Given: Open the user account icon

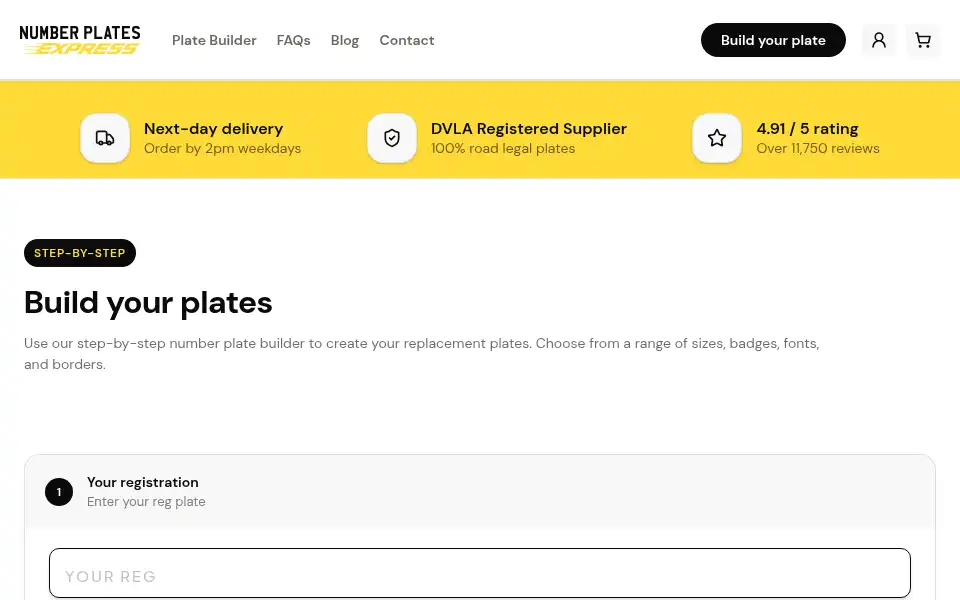Looking at the screenshot, I should click(x=879, y=40).
